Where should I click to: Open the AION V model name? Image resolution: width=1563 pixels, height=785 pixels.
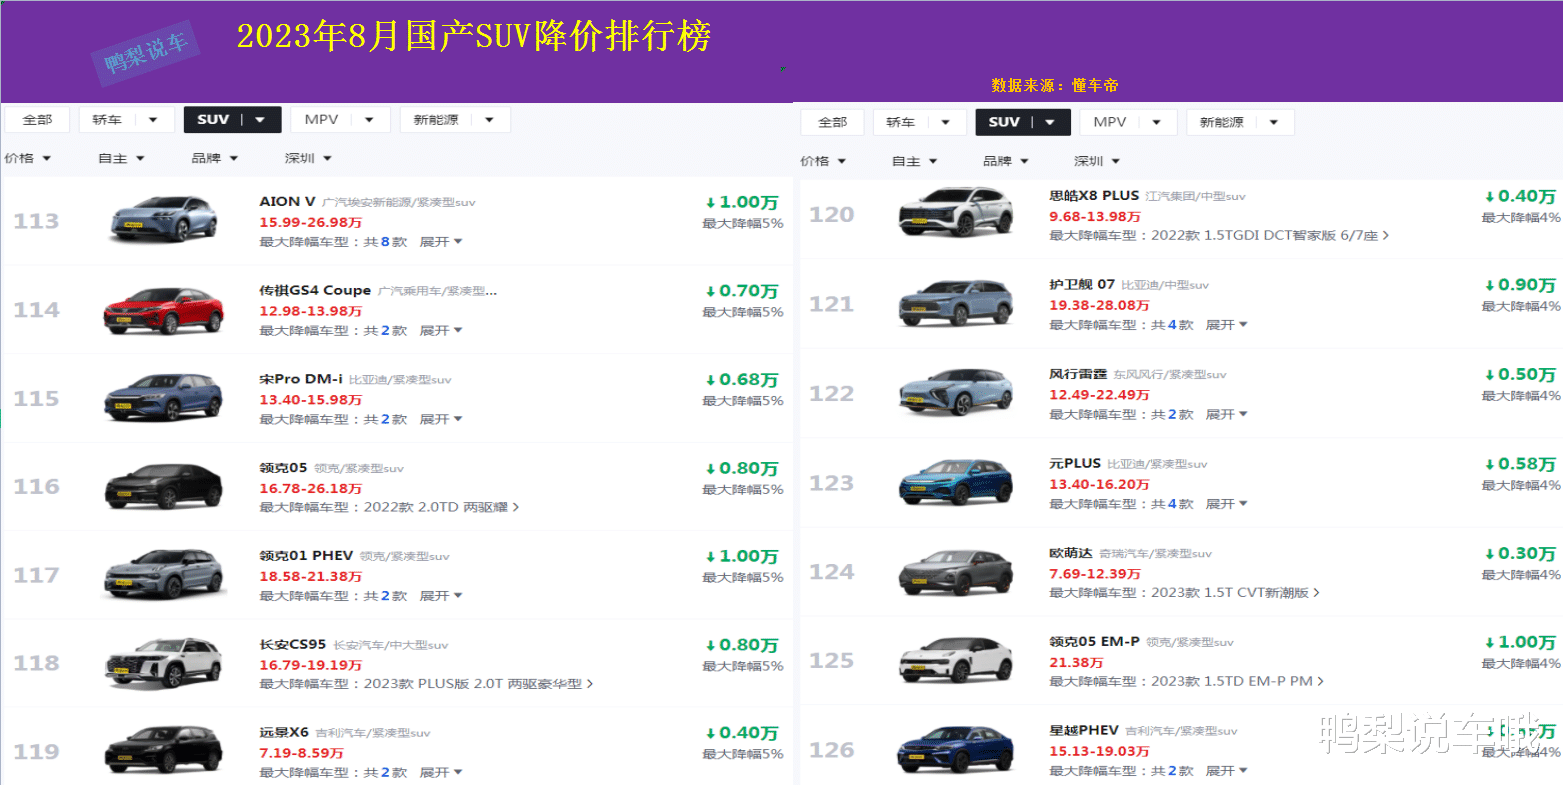point(287,202)
